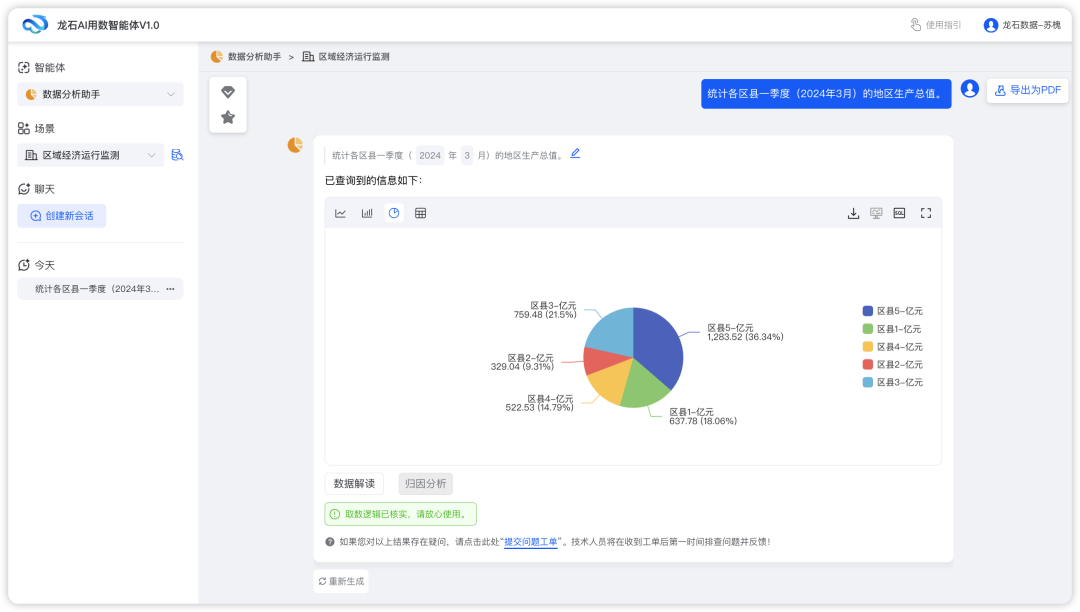View the SQL query icon
The height and width of the screenshot is (612, 1080).
pyautogui.click(x=899, y=213)
